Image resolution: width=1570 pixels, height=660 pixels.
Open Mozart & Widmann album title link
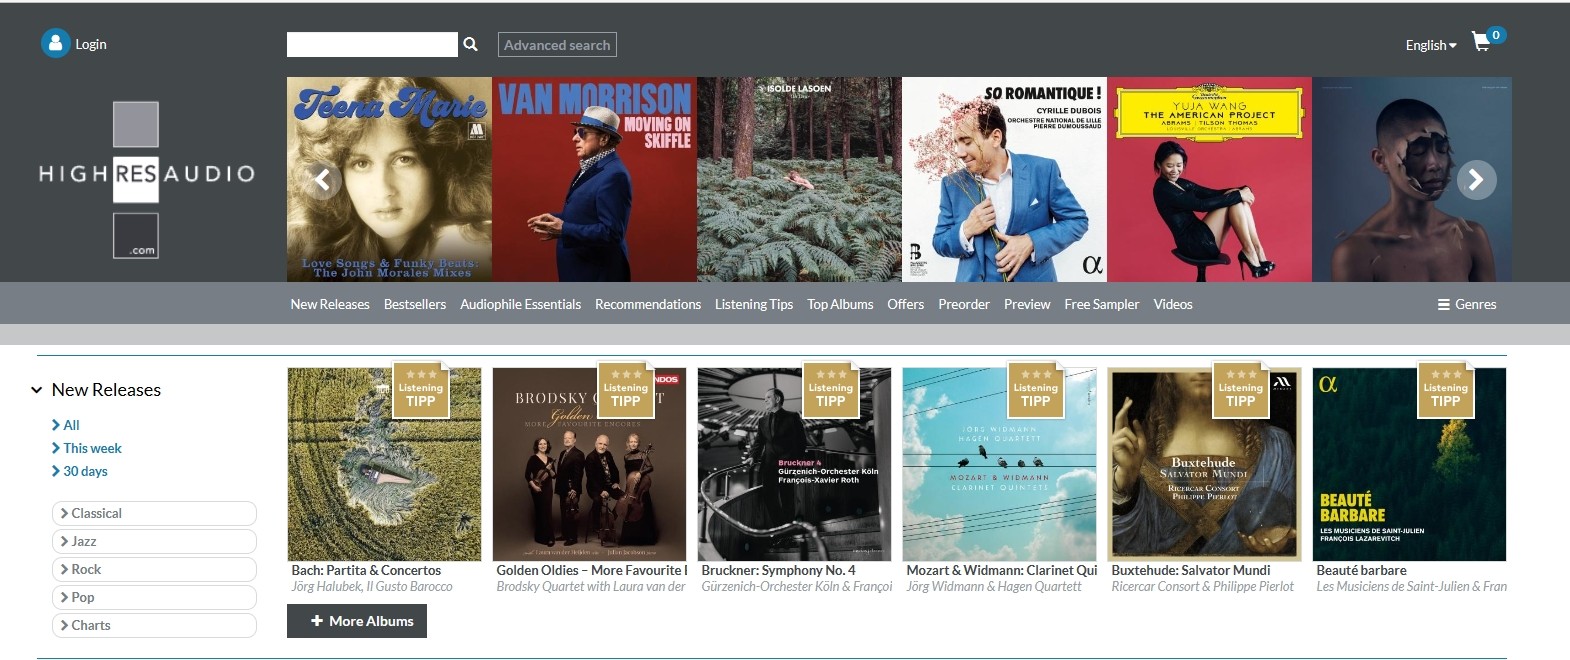[x=1002, y=570]
